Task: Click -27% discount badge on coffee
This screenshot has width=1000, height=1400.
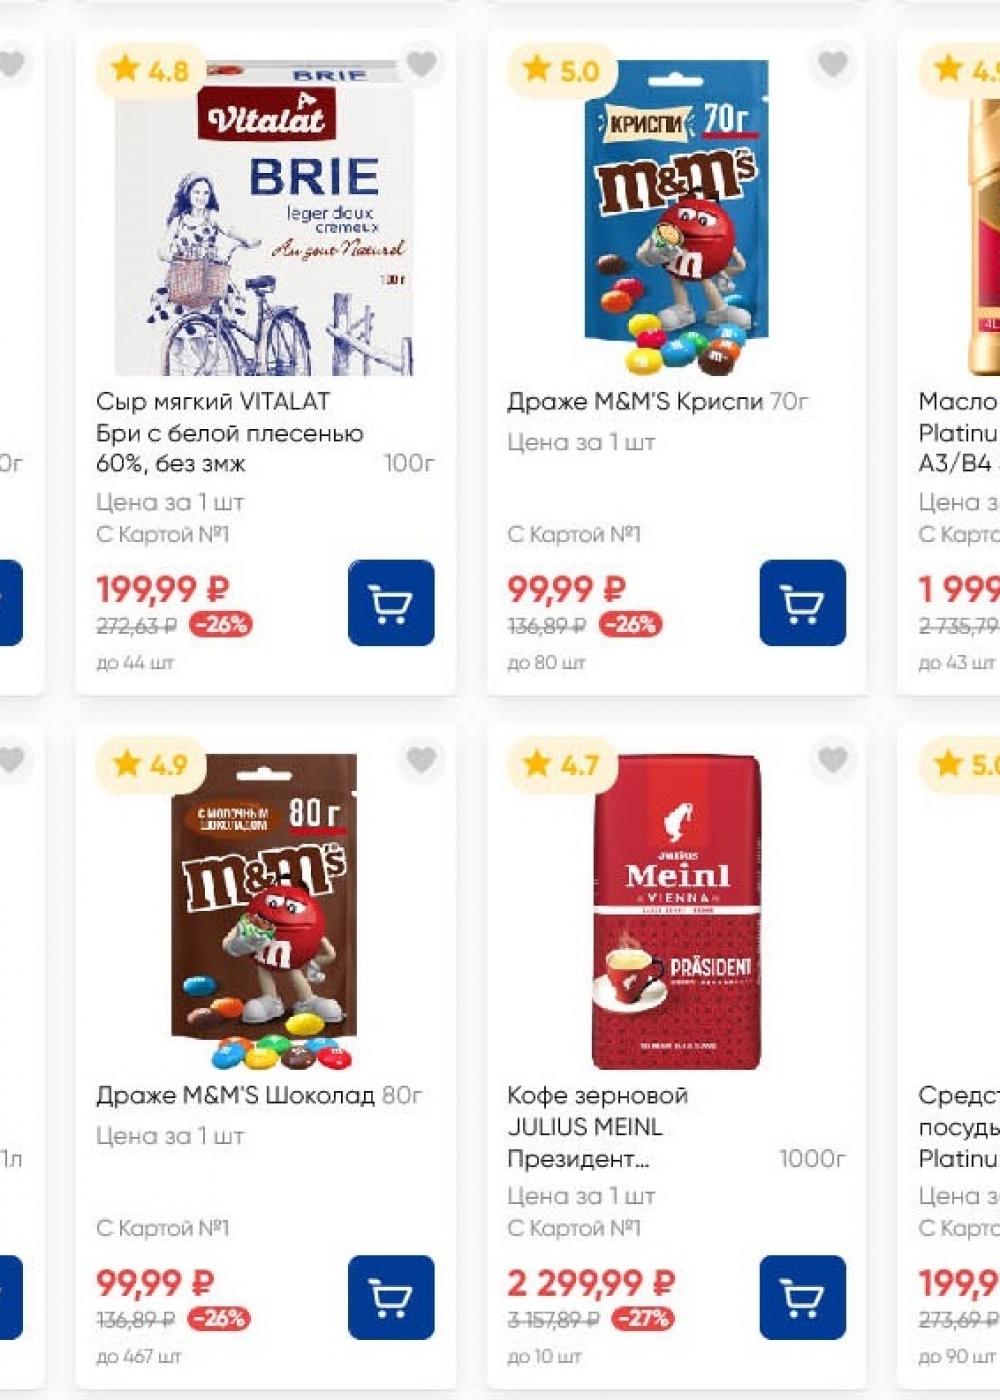Action: pos(644,1319)
